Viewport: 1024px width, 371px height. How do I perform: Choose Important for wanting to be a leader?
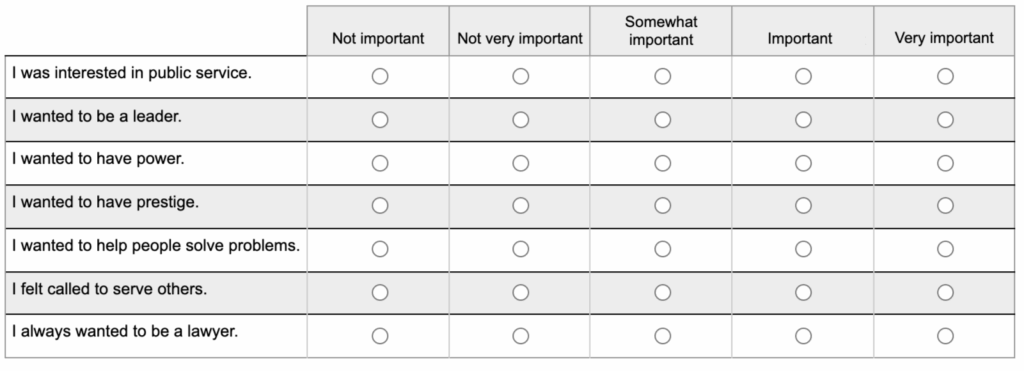[803, 120]
